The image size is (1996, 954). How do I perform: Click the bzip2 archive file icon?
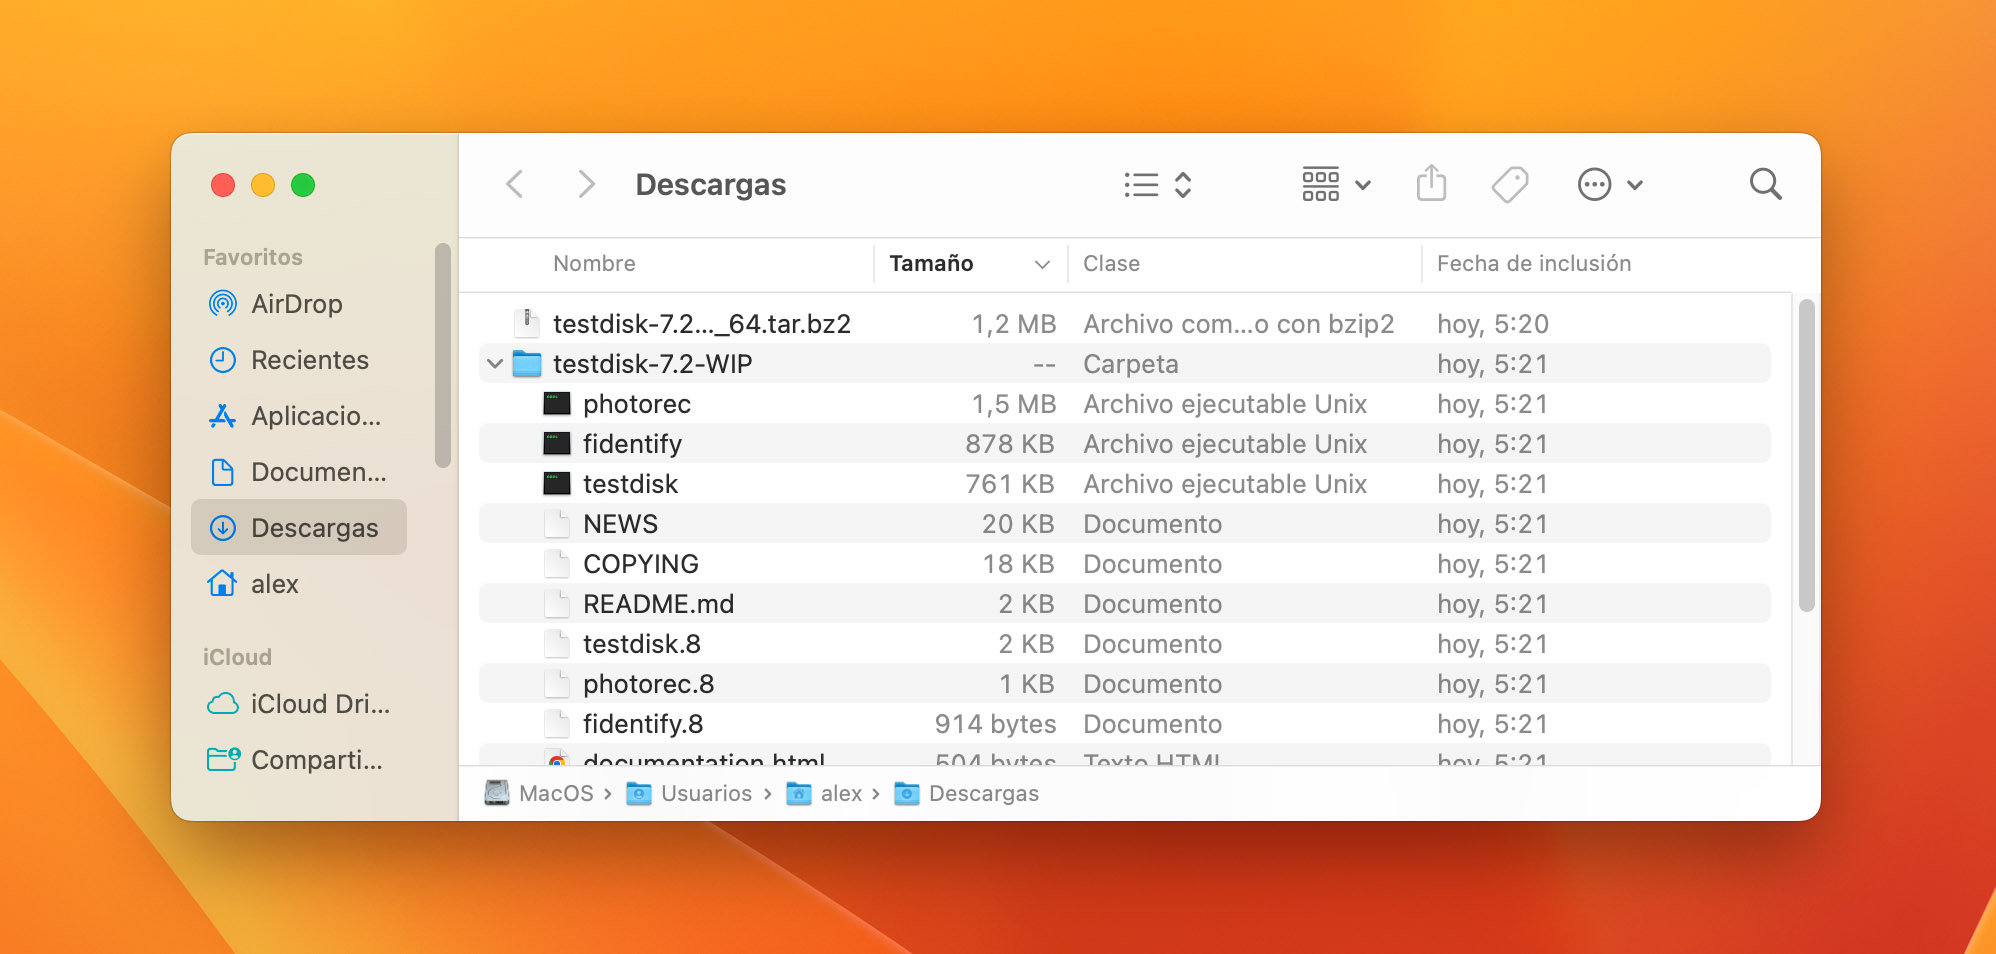pos(526,323)
